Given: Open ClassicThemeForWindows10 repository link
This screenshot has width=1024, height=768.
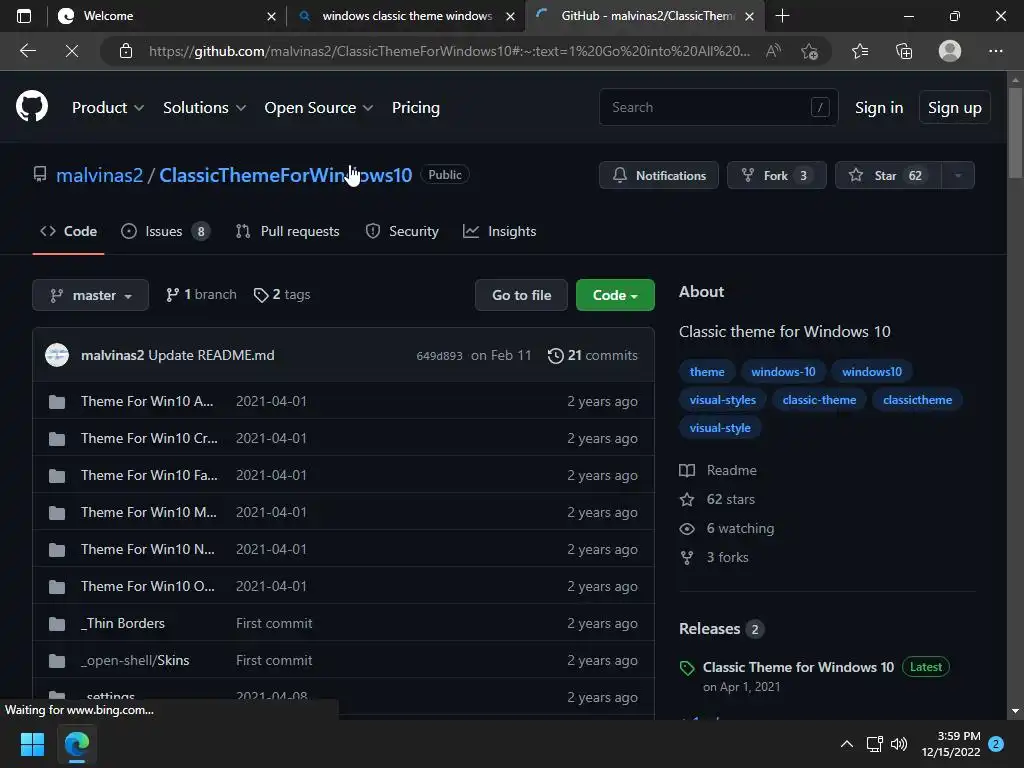Looking at the screenshot, I should [x=285, y=175].
